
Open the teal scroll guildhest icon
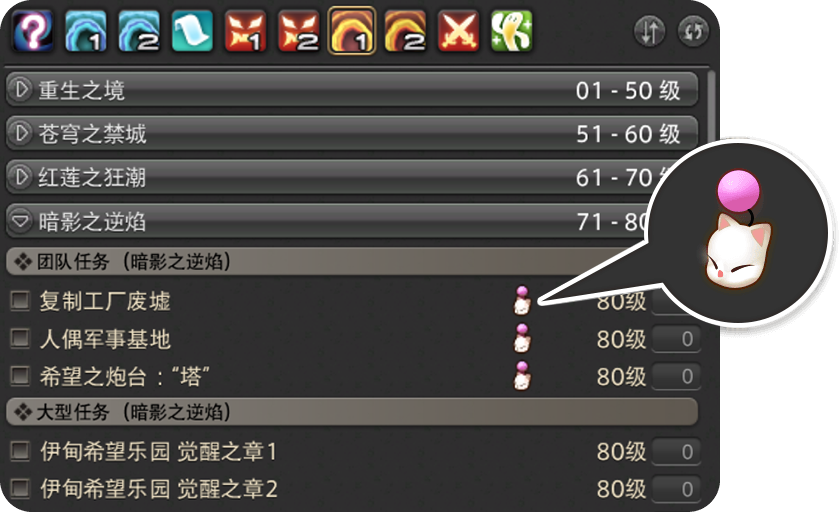[x=192, y=31]
